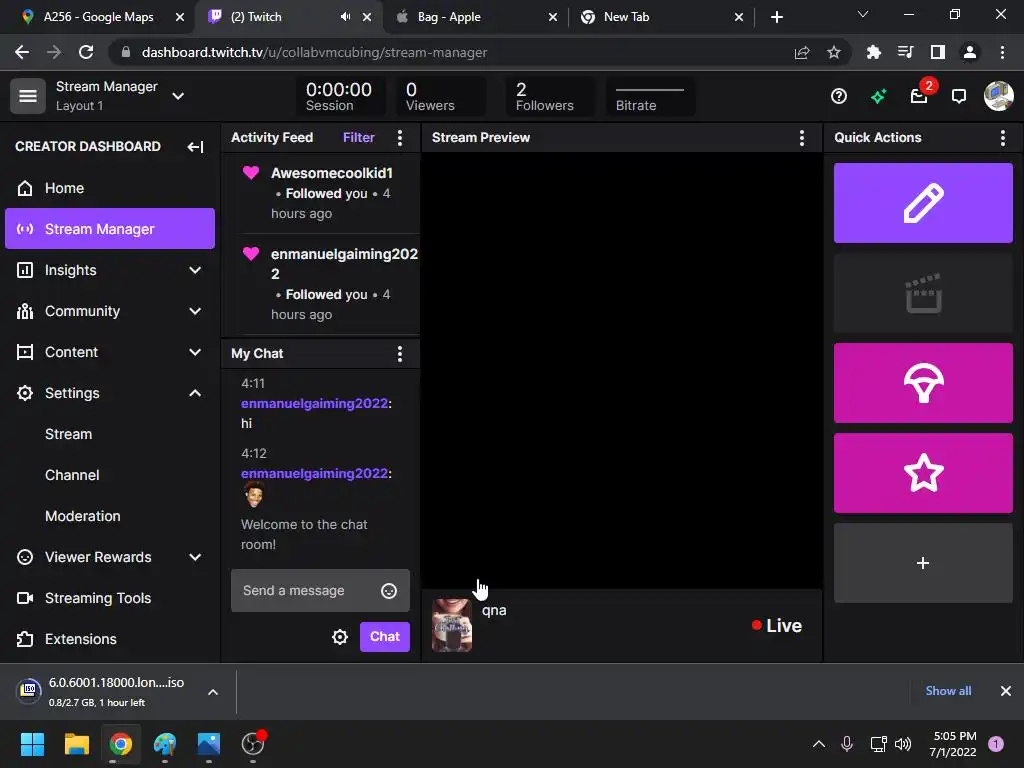1024x768 pixels.
Task: Click the qna stream category thumbnail
Action: 451,625
